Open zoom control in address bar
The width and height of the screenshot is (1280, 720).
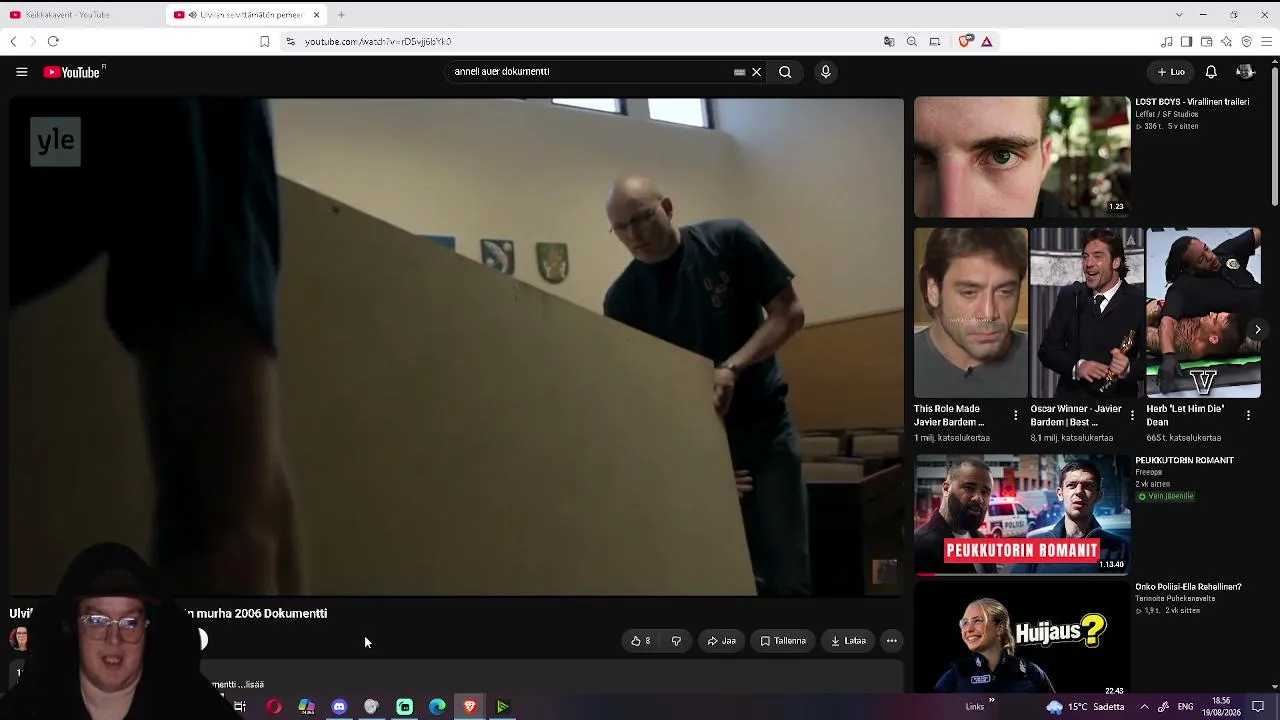click(912, 41)
